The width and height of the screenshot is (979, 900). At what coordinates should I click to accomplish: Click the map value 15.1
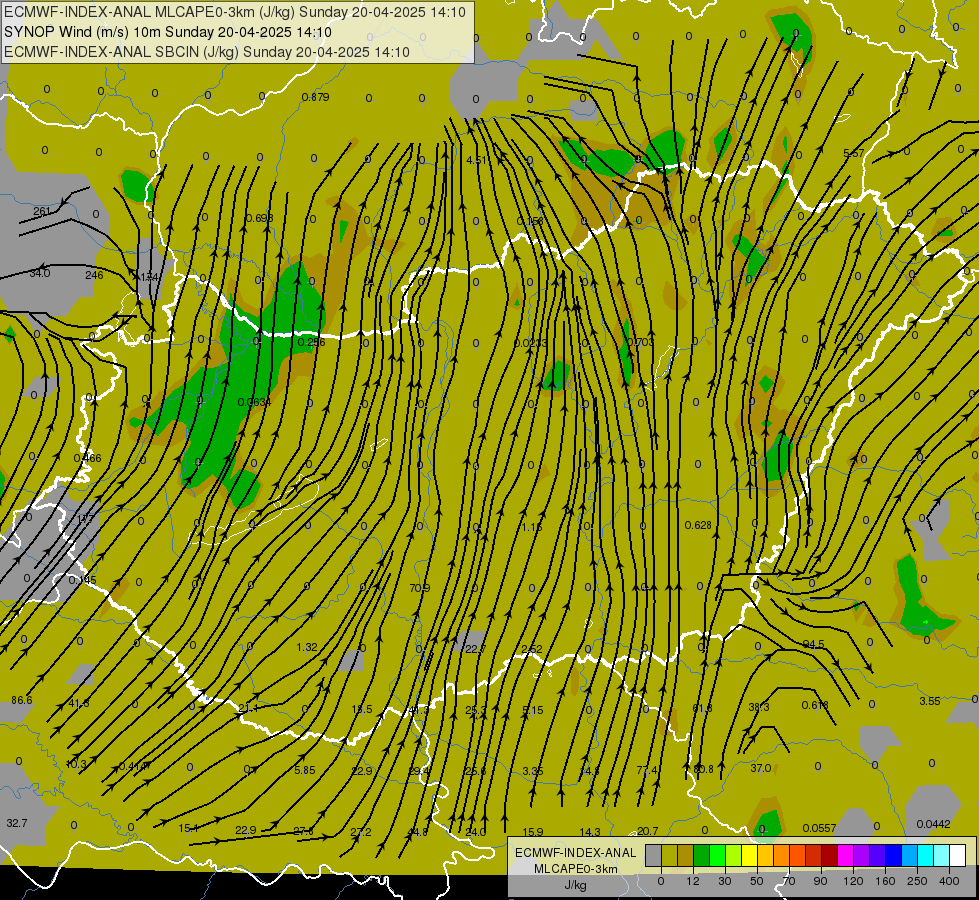pos(188,828)
